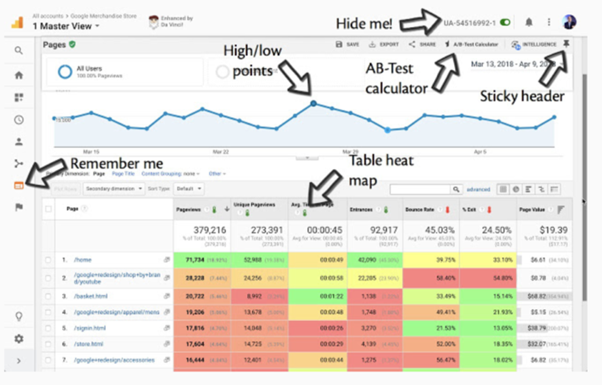Open the A/B-Test Calculator
This screenshot has width=602, height=385.
471,45
